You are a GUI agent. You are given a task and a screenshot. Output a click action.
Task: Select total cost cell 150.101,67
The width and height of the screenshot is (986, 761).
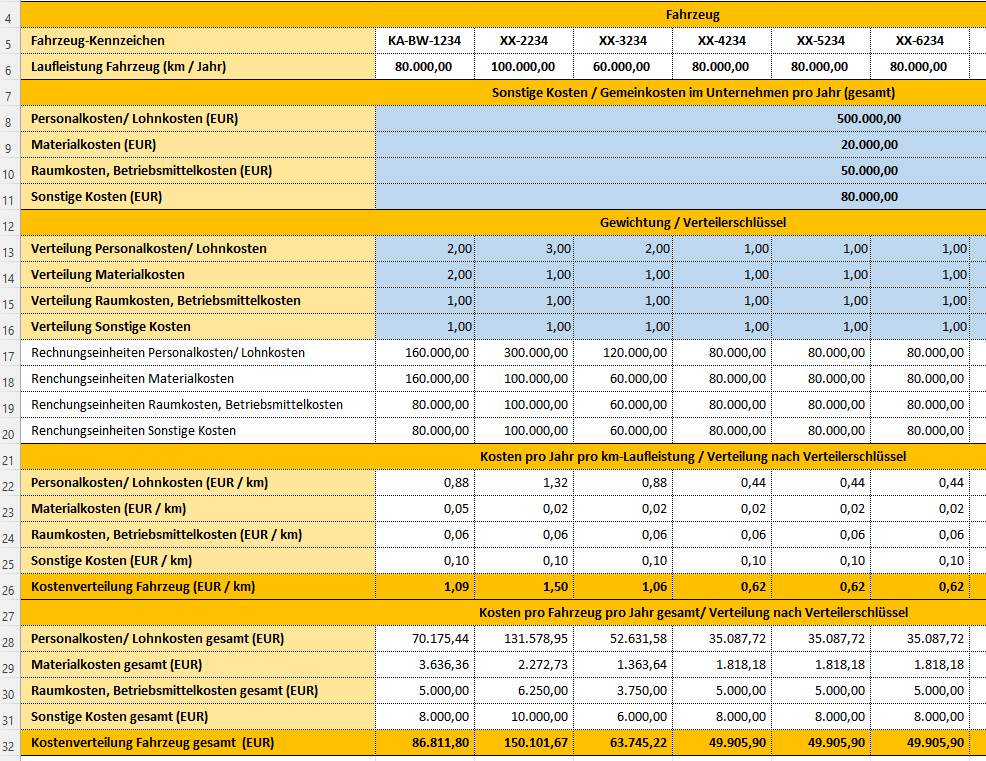tap(524, 743)
